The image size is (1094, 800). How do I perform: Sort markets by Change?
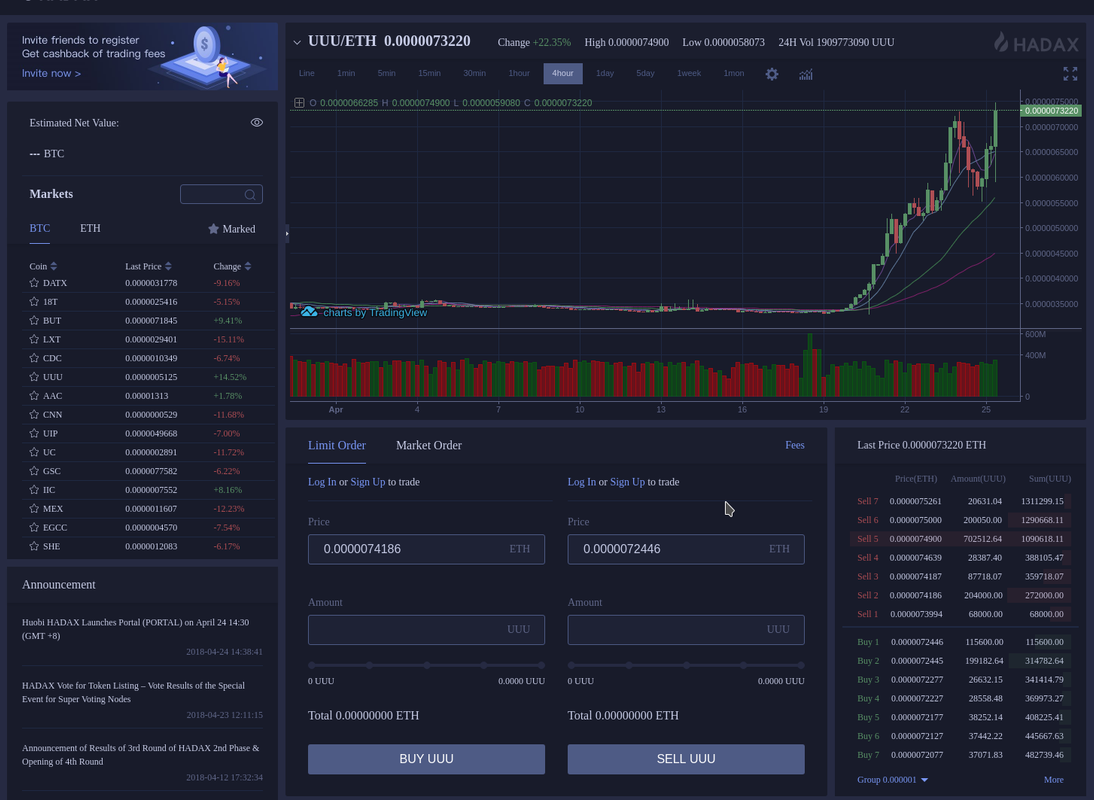click(232, 266)
